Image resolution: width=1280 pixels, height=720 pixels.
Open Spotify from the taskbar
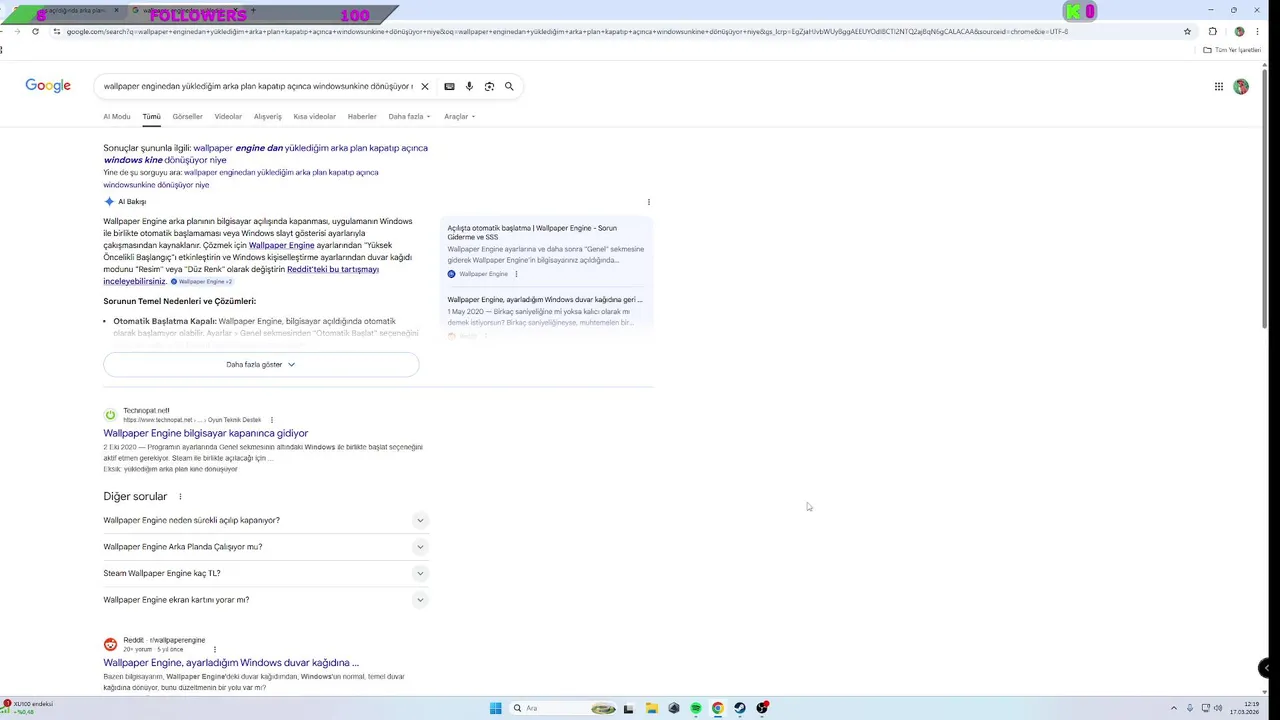[696, 708]
